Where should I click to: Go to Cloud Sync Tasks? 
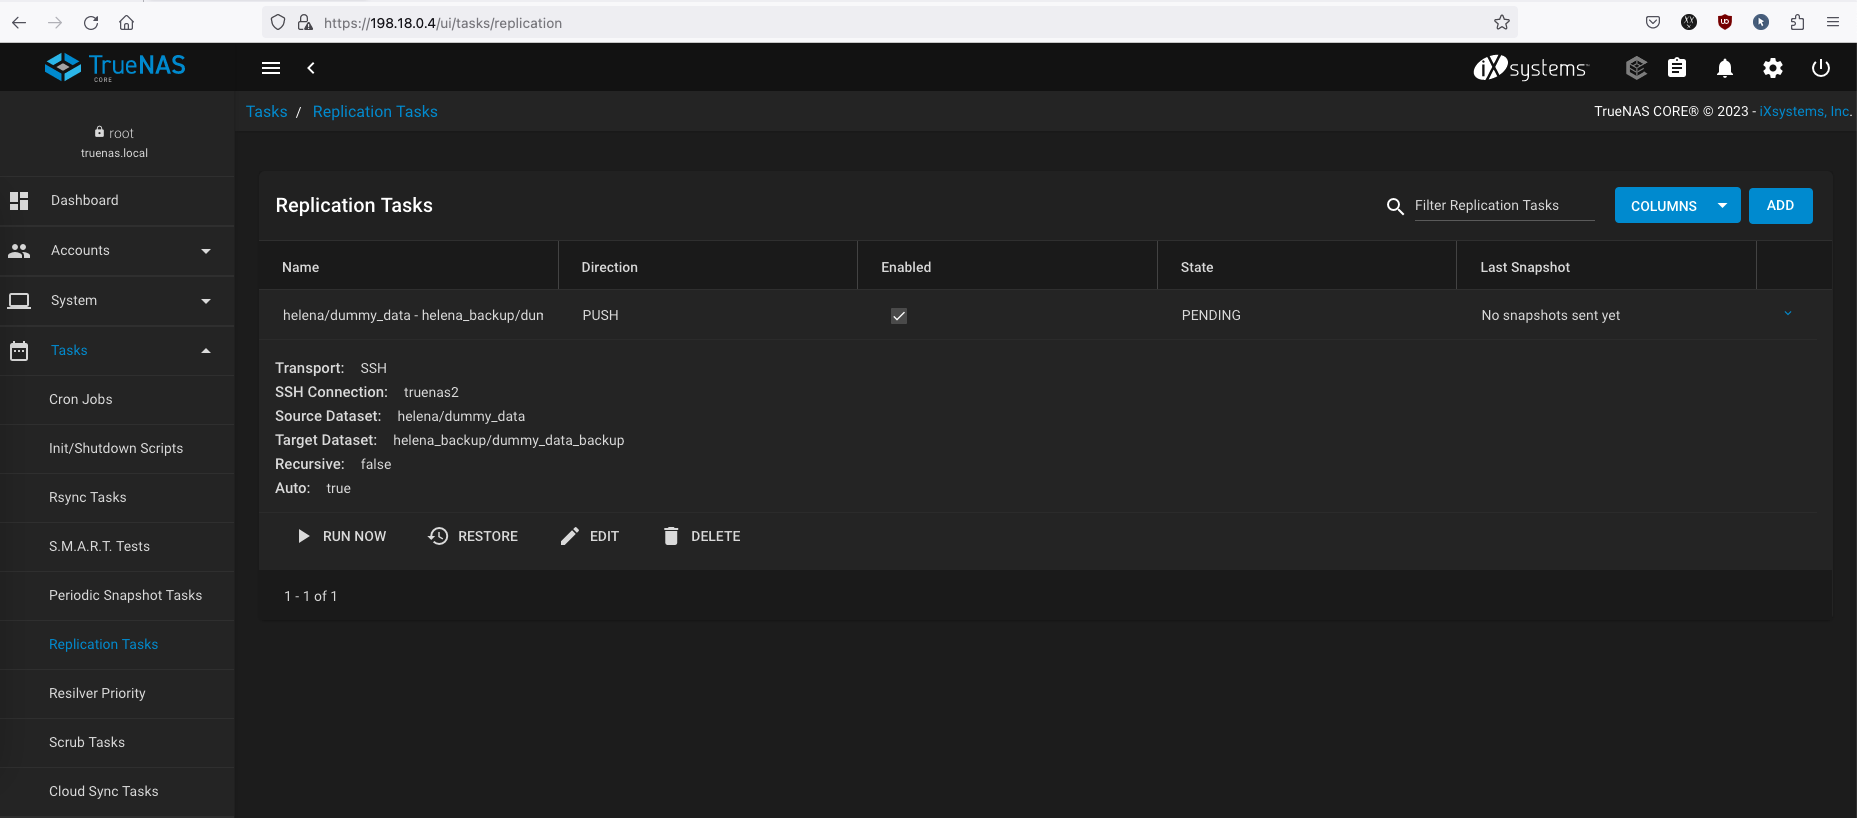pos(104,792)
